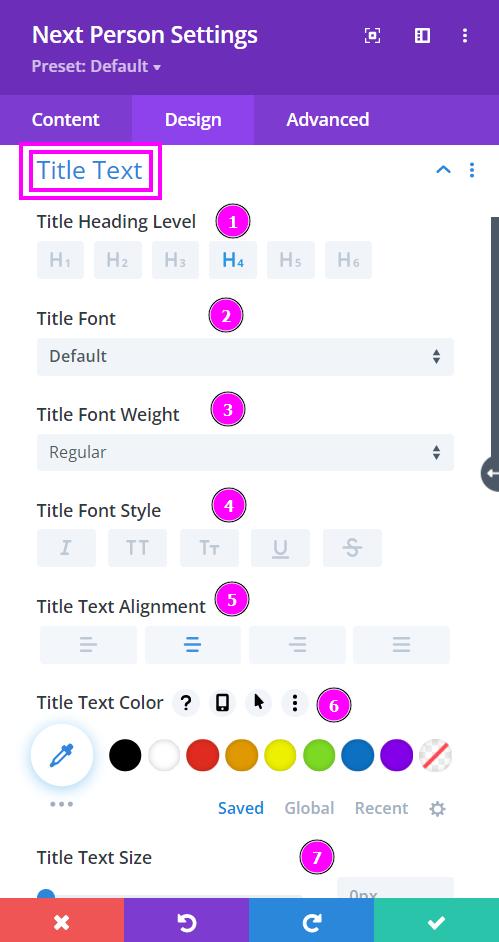Save changes with the green checkmark

437,920
